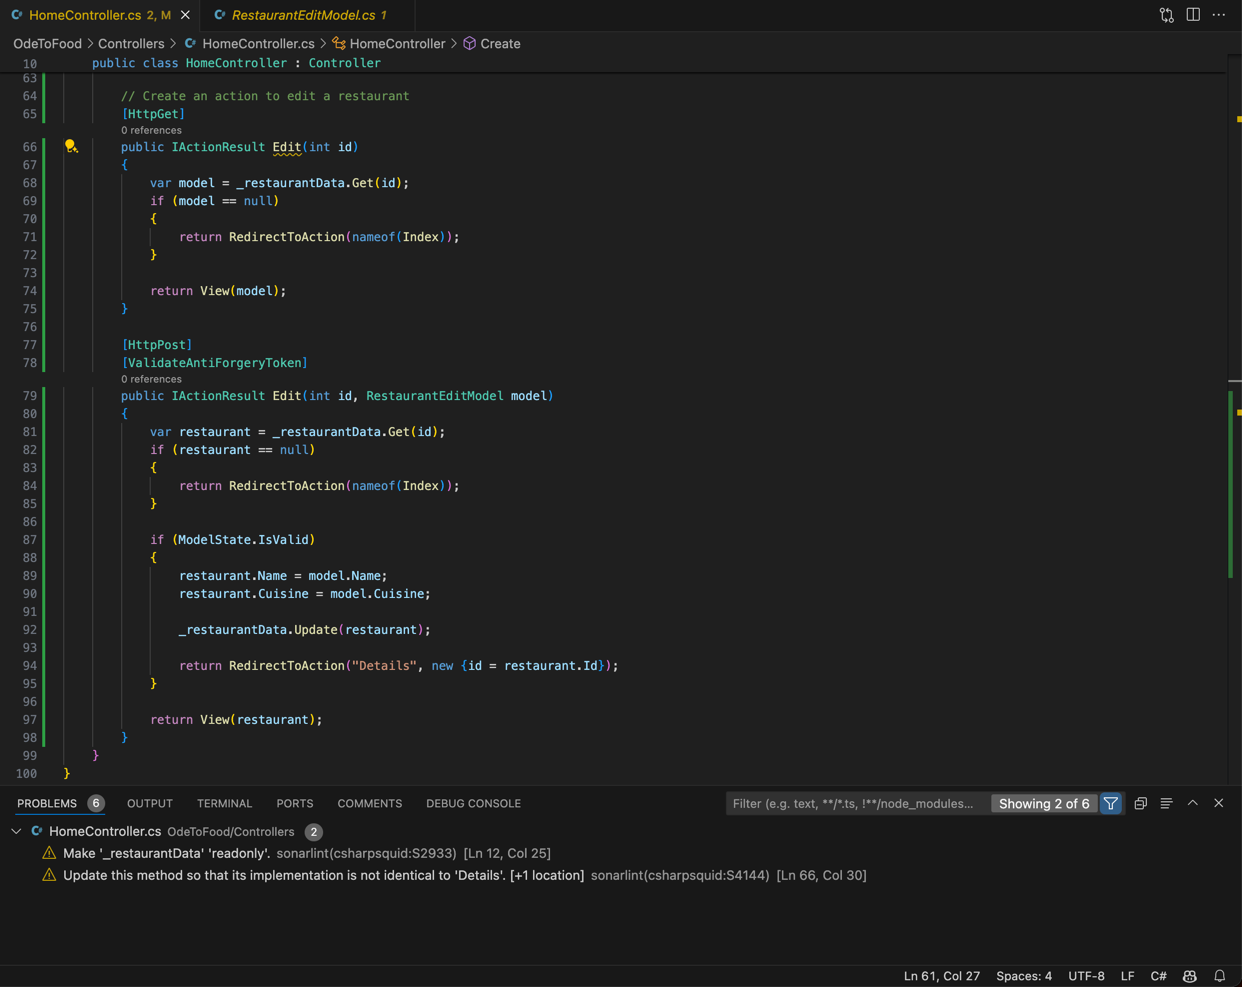Collapse the HomeController.cs problems group
The image size is (1242, 987).
pos(16,831)
